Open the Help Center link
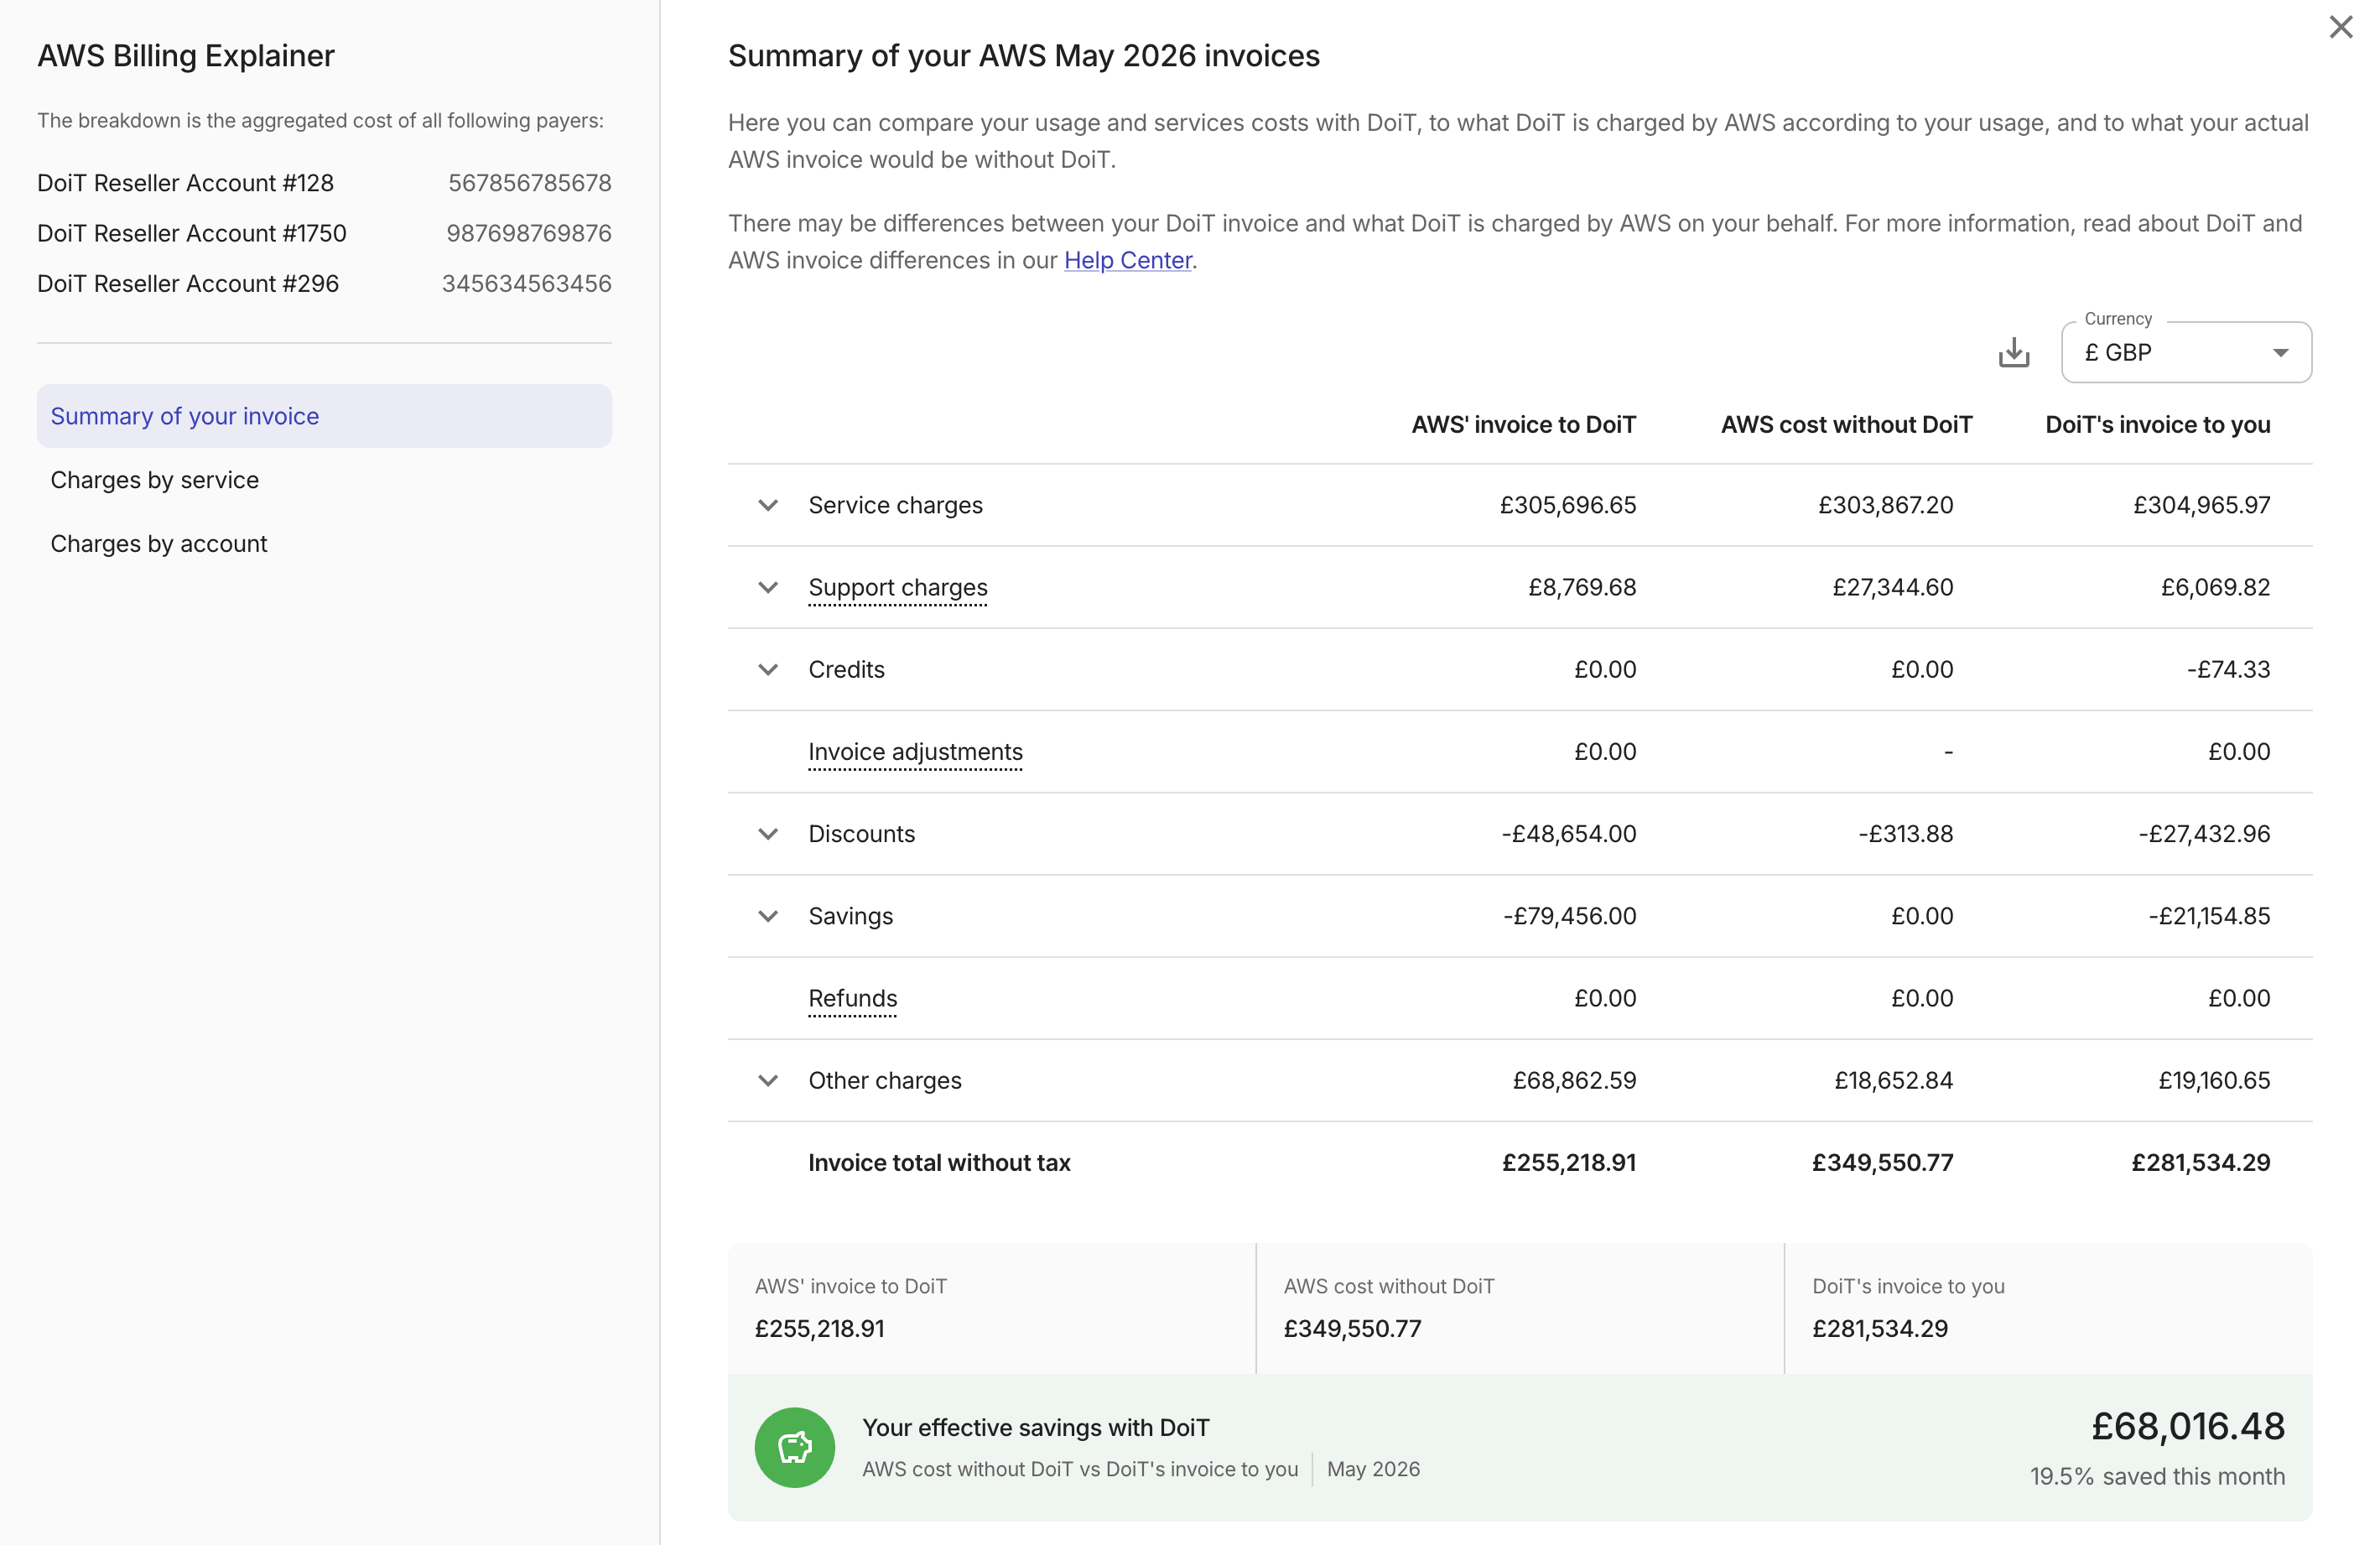The width and height of the screenshot is (2380, 1545). [1127, 260]
